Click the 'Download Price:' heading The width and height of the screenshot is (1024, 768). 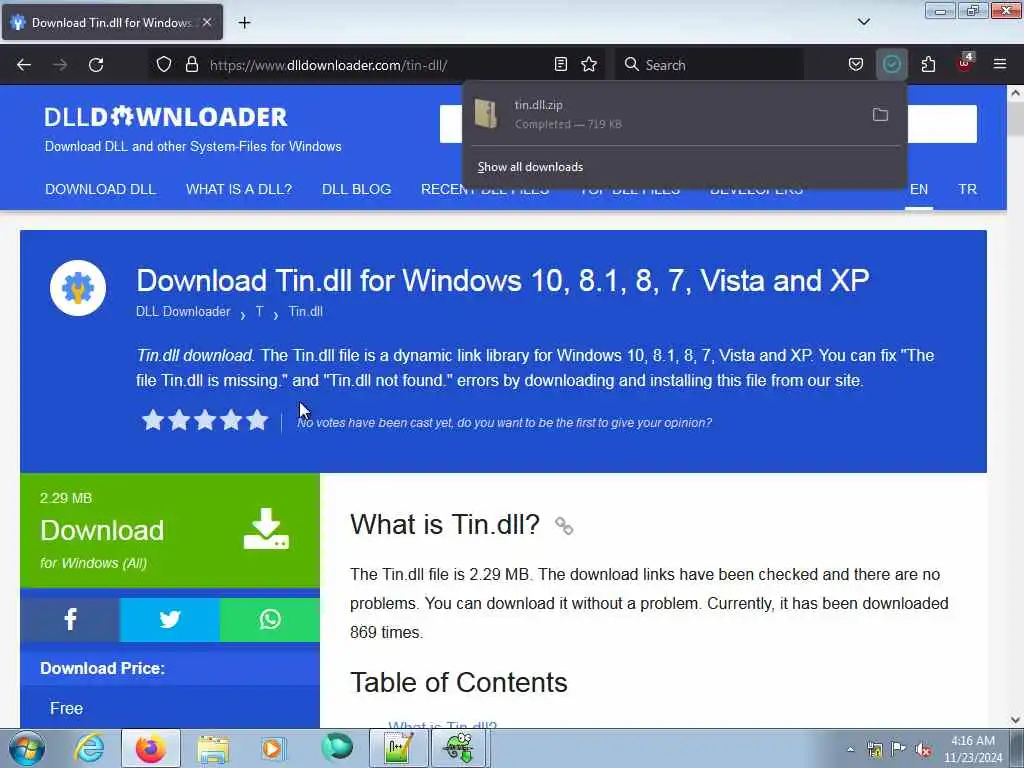(x=103, y=668)
